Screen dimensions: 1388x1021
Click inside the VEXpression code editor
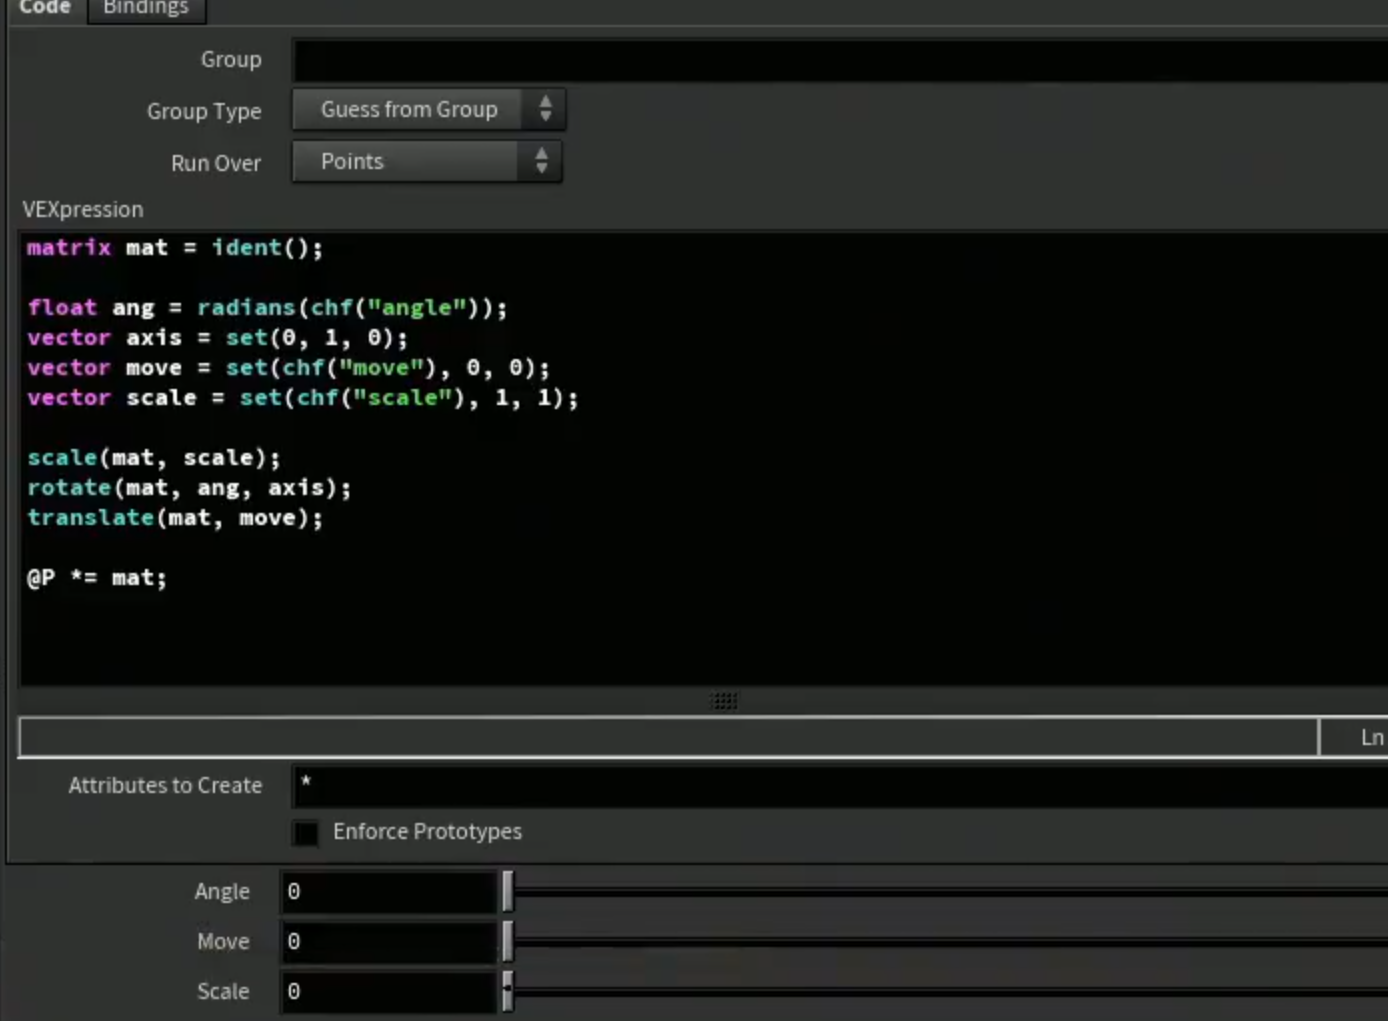[703, 459]
